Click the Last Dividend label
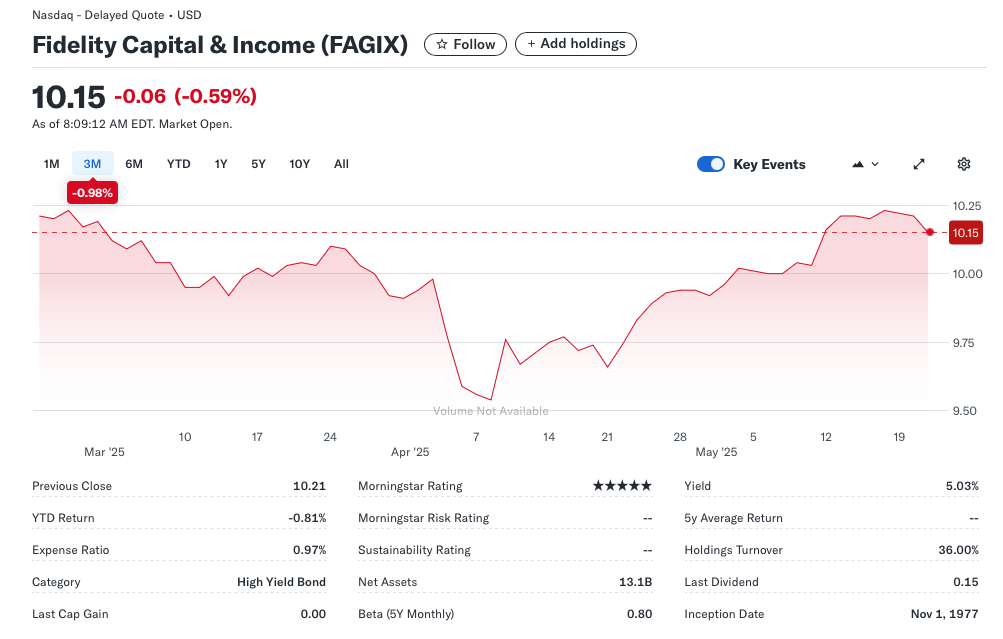This screenshot has height=639, width=1003. [722, 582]
